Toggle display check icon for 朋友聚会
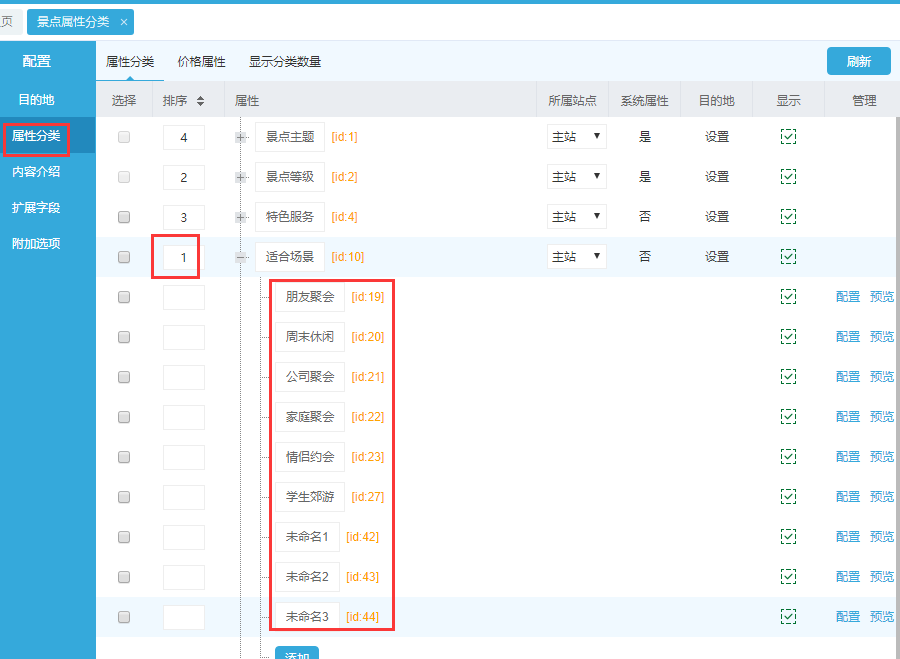 pos(788,297)
